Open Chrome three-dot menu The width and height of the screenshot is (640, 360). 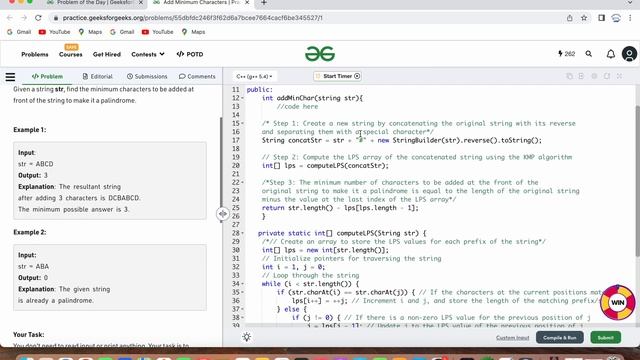point(630,18)
